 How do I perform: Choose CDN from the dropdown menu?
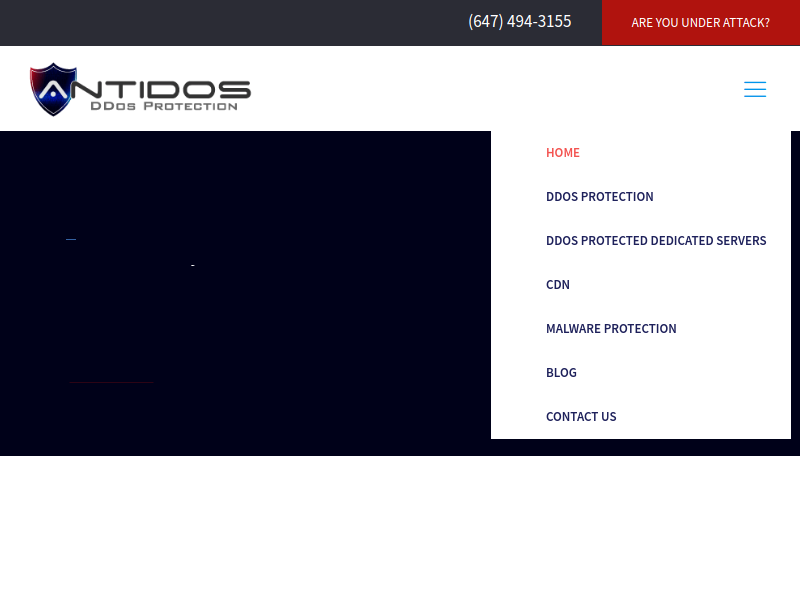pyautogui.click(x=558, y=285)
